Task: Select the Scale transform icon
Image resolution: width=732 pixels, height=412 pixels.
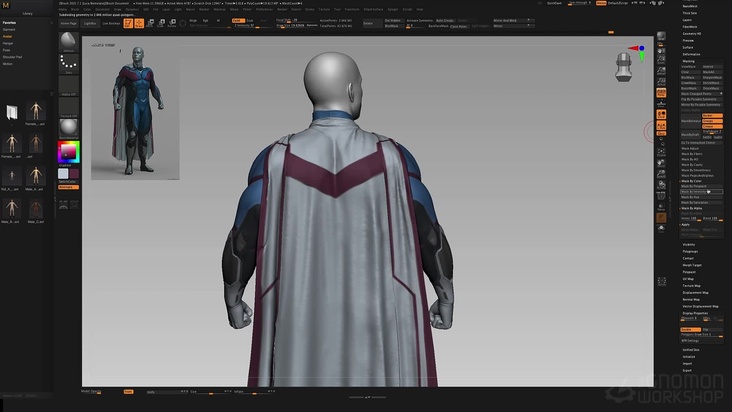Action: click(162, 23)
